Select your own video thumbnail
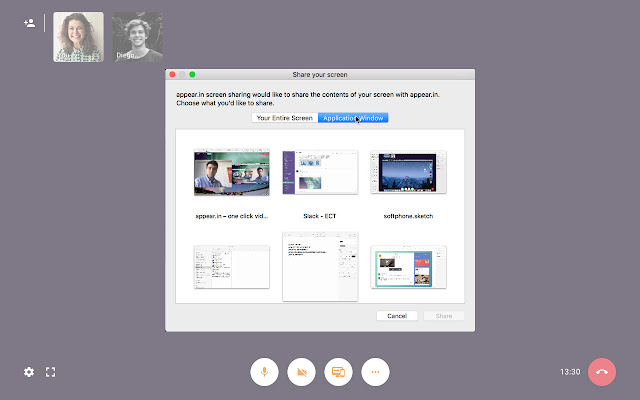Screen dimensions: 640x400 click(x=78, y=37)
